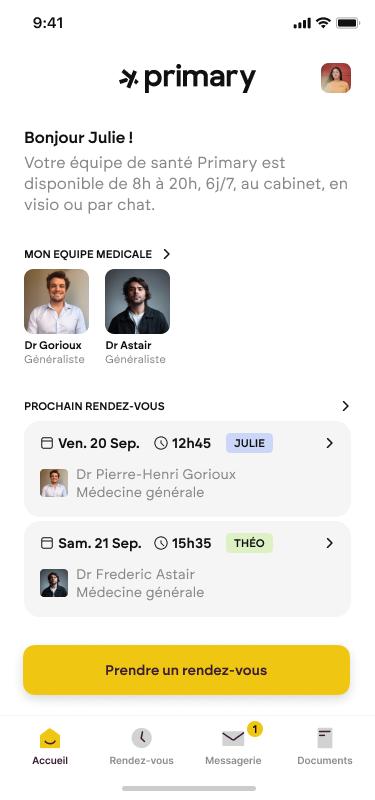Tap Dr Frederic Astair small photo
This screenshot has width=375, height=800.
click(54, 583)
